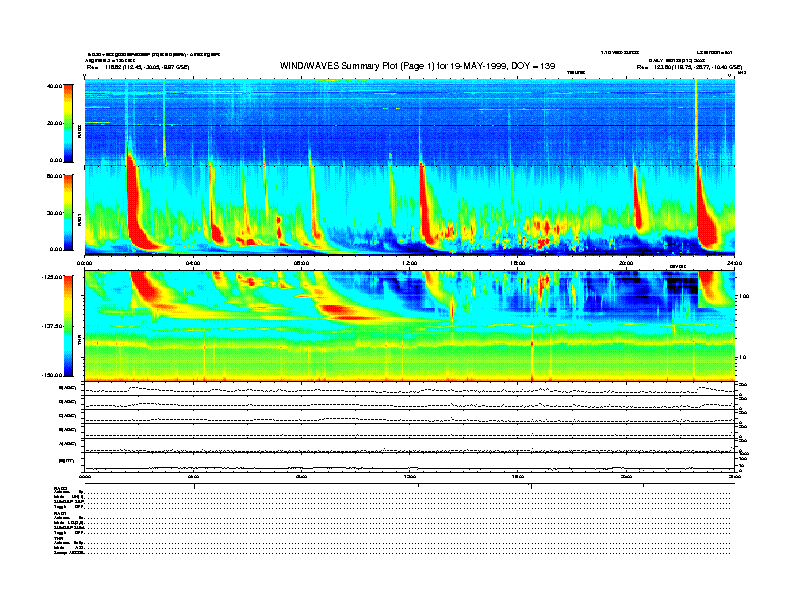Image resolution: width=792 pixels, height=612 pixels.
Task: Click the 30.00 label on the RAD1 scale
Action: point(54,213)
